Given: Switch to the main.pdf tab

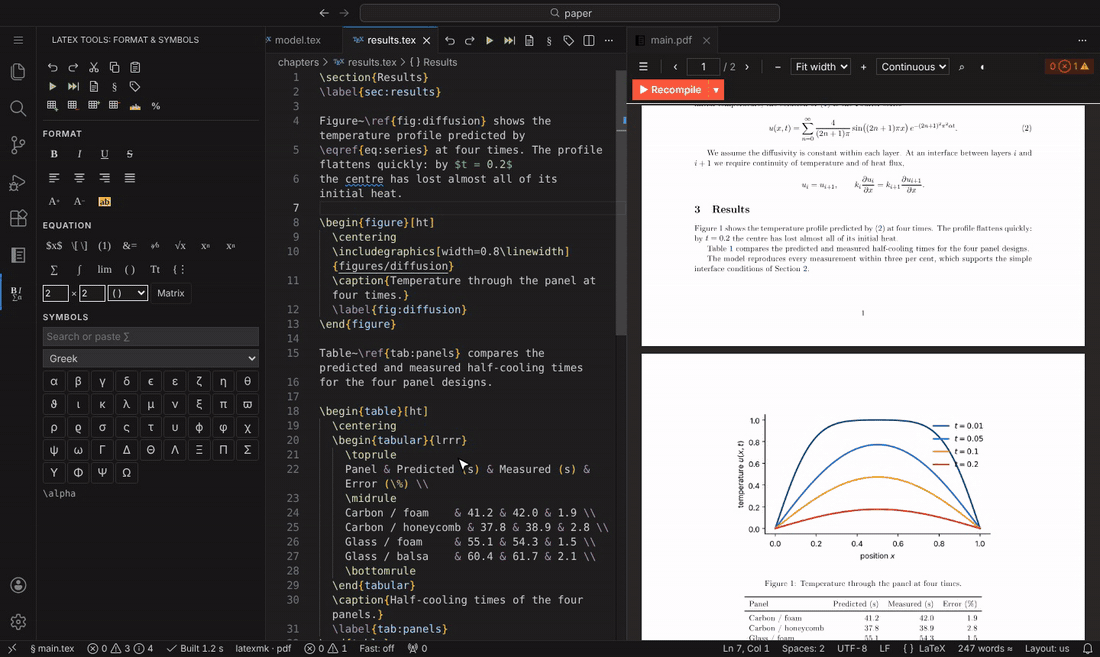Looking at the screenshot, I should 671,41.
